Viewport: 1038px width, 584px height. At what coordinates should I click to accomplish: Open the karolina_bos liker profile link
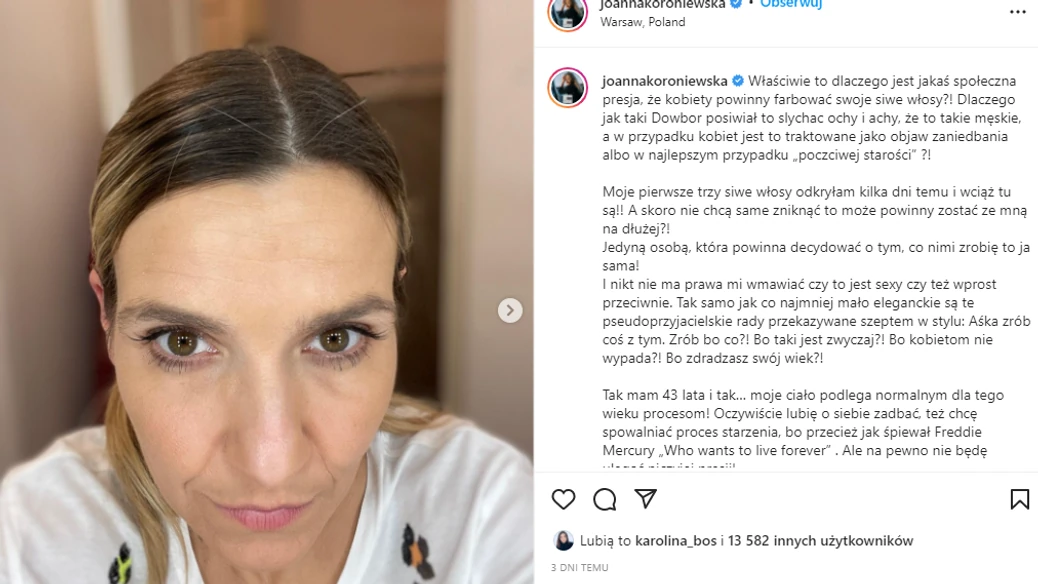pos(675,540)
